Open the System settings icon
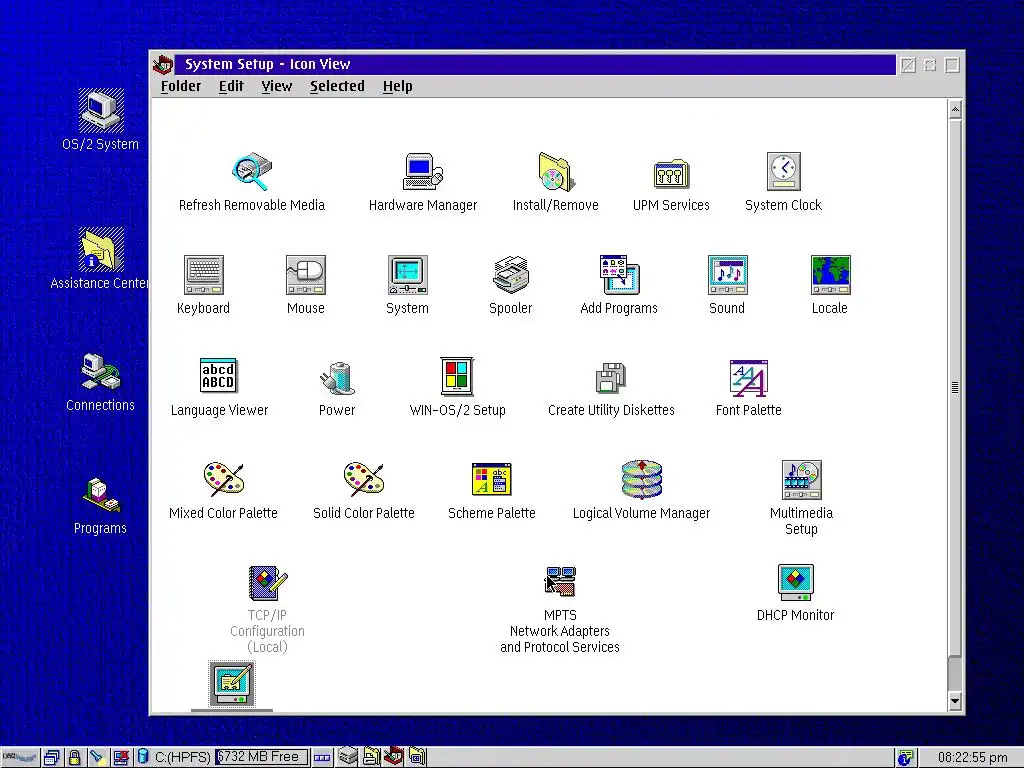The width and height of the screenshot is (1024, 768). (x=408, y=274)
